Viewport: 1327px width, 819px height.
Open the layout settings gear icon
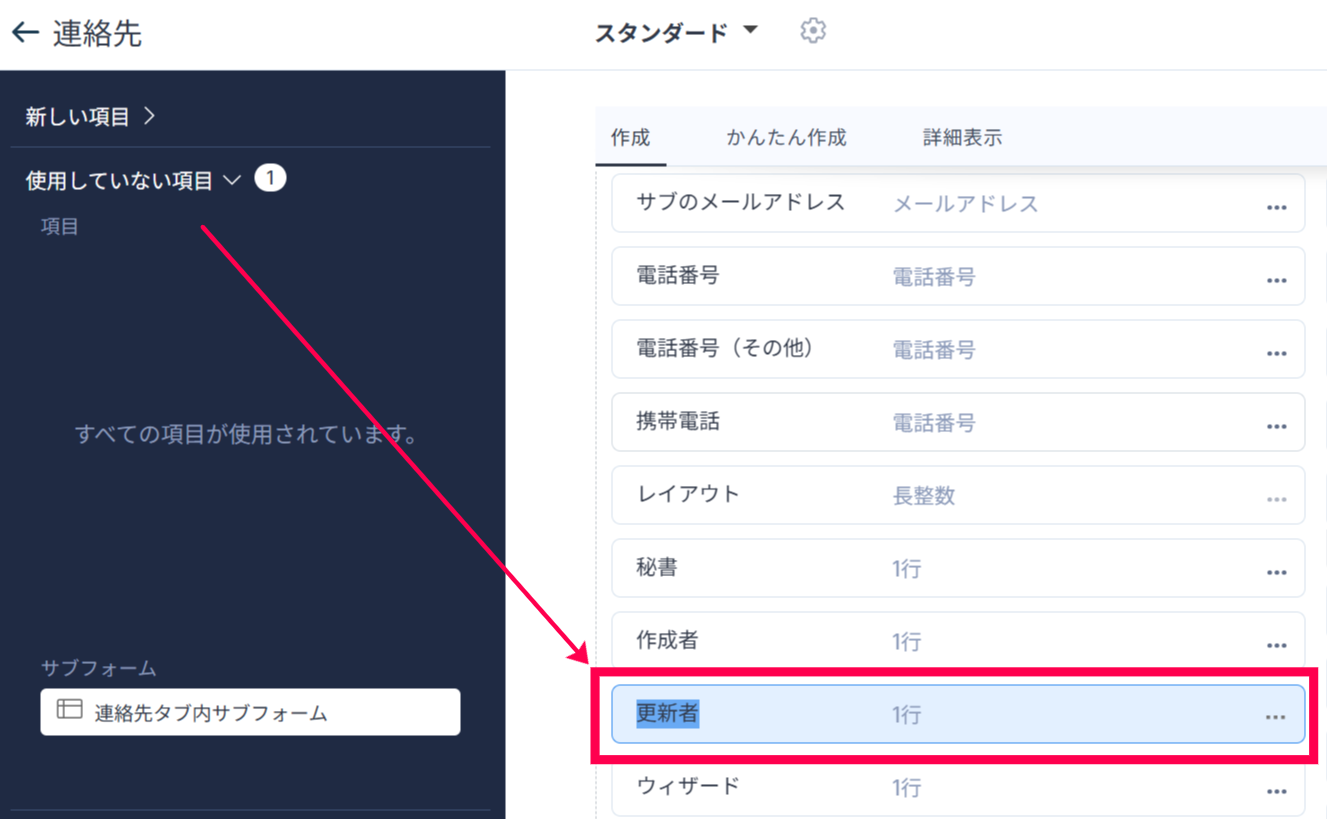point(813,31)
